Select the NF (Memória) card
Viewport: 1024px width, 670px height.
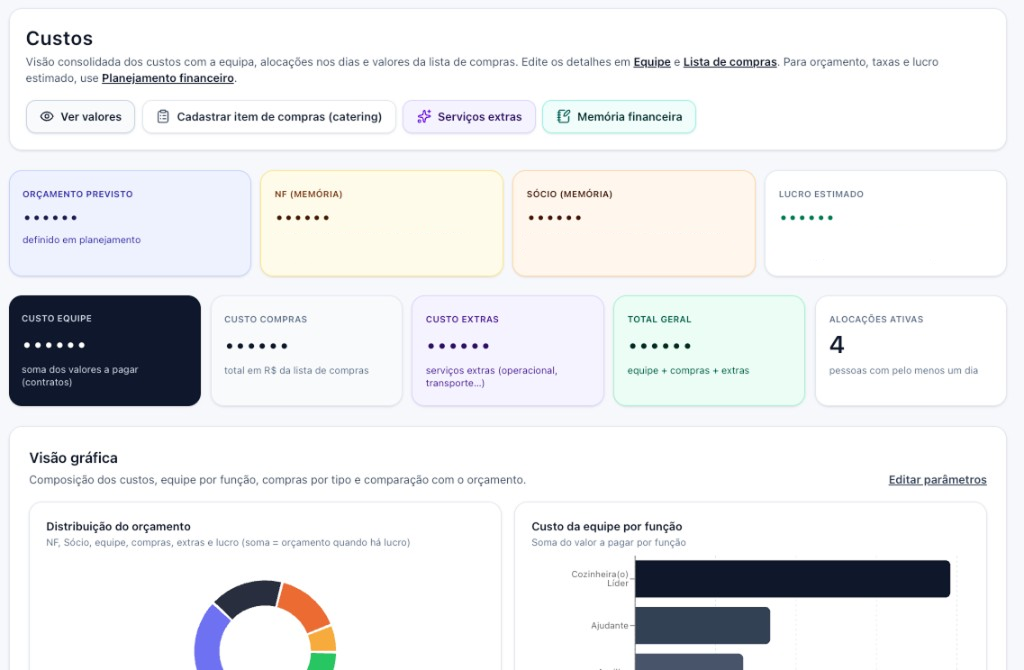click(x=381, y=223)
